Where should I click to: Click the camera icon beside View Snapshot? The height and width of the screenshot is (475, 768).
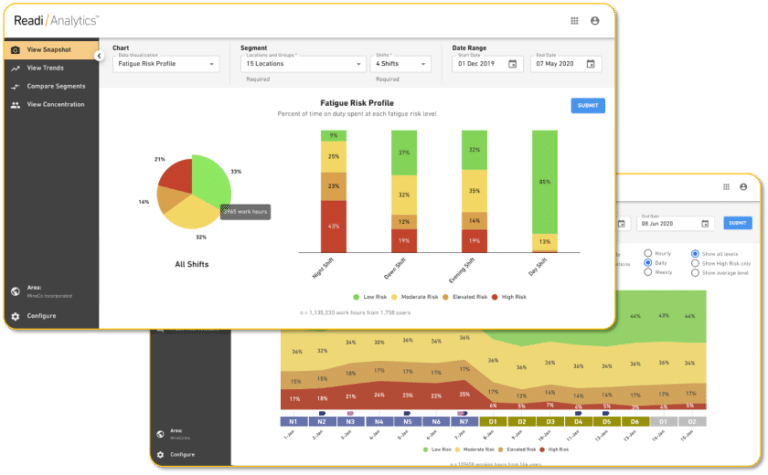[16, 50]
